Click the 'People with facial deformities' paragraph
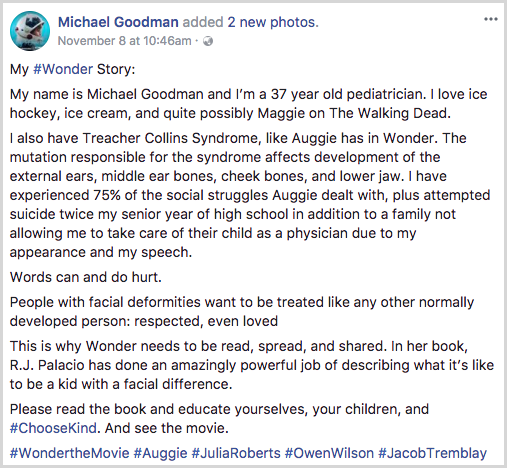 [x=242, y=312]
